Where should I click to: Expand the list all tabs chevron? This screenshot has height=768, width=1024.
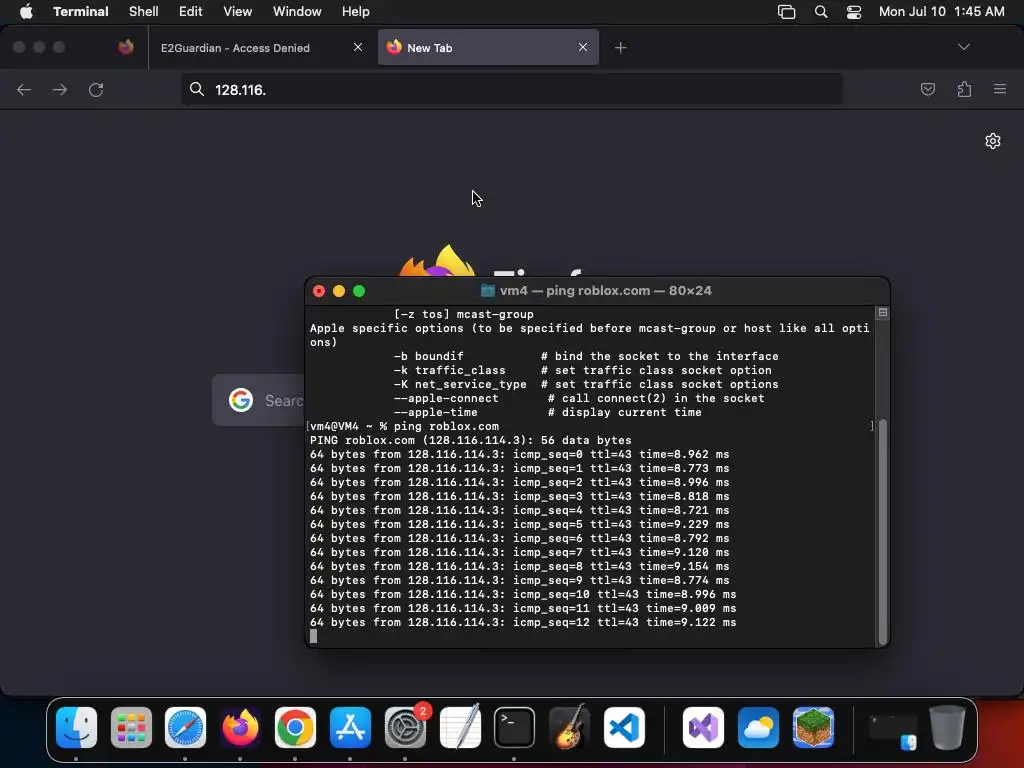964,47
